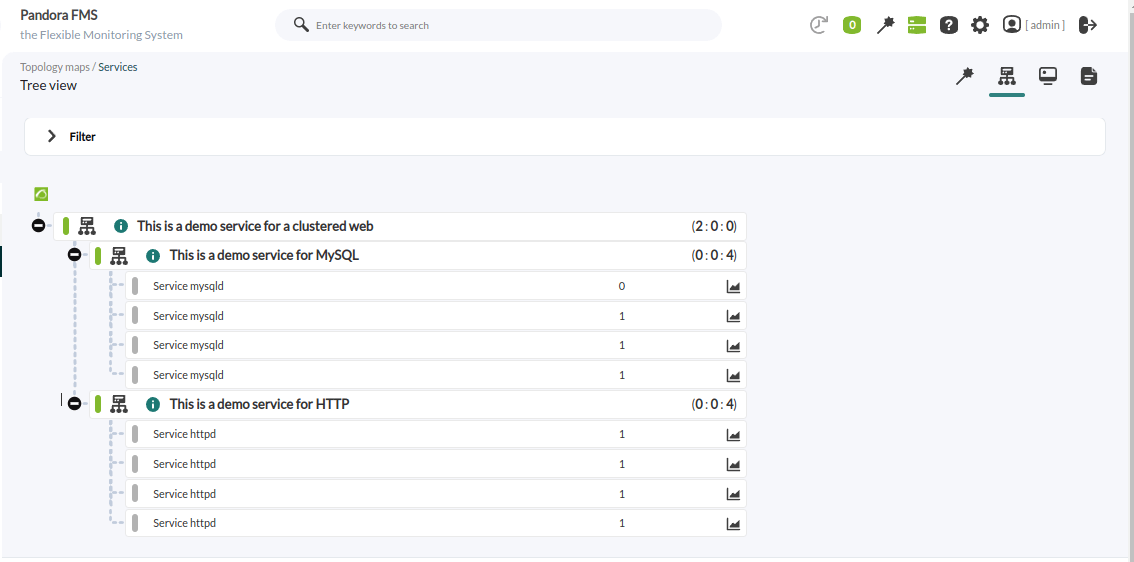Open graph for last Service httpd row
The width and height of the screenshot is (1134, 562).
point(733,523)
